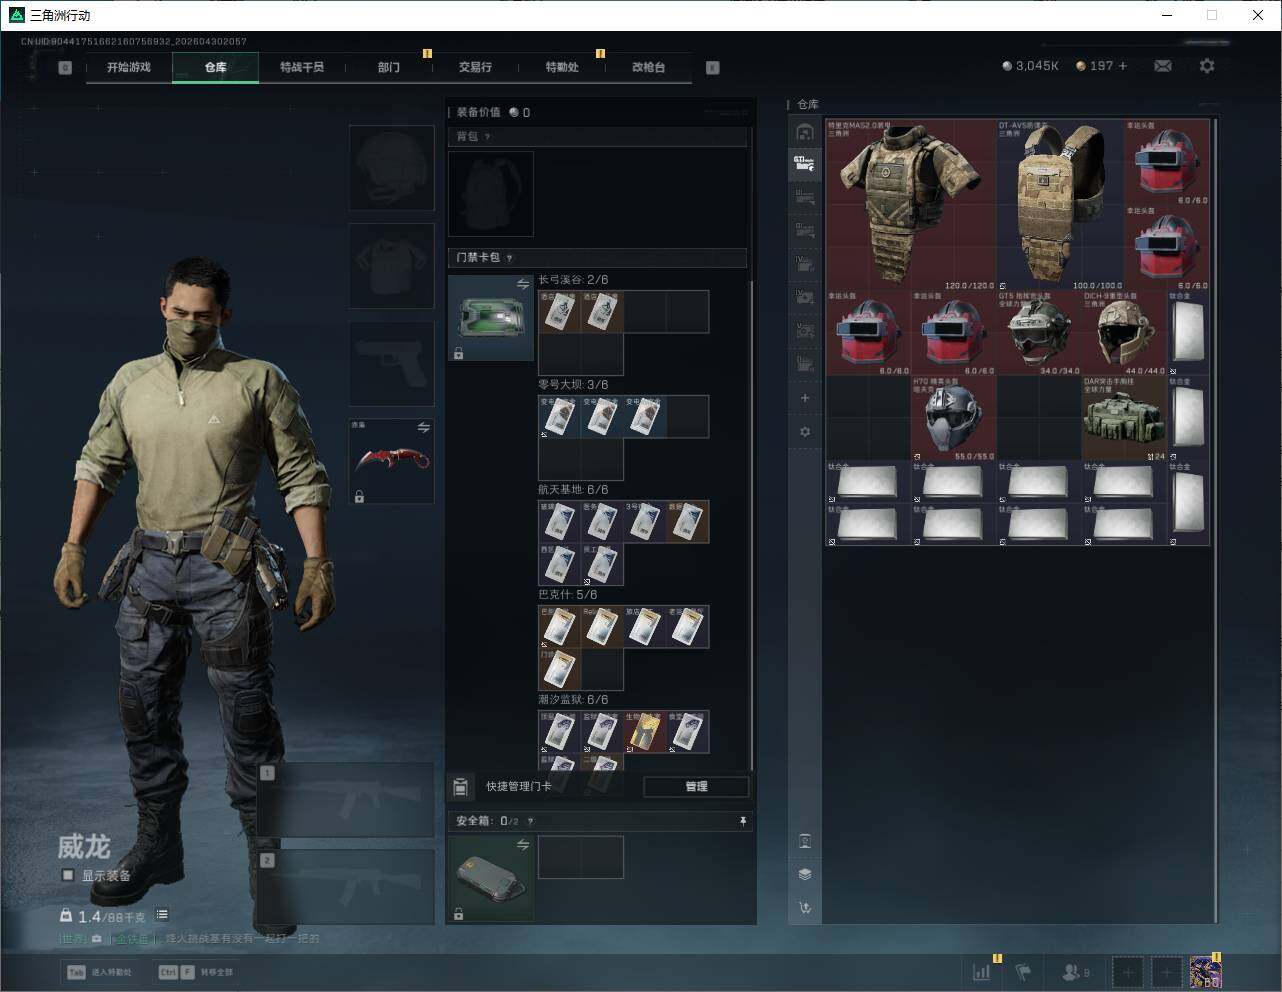The image size is (1282, 992).
Task: Pin the safe box panel
Action: (x=743, y=821)
